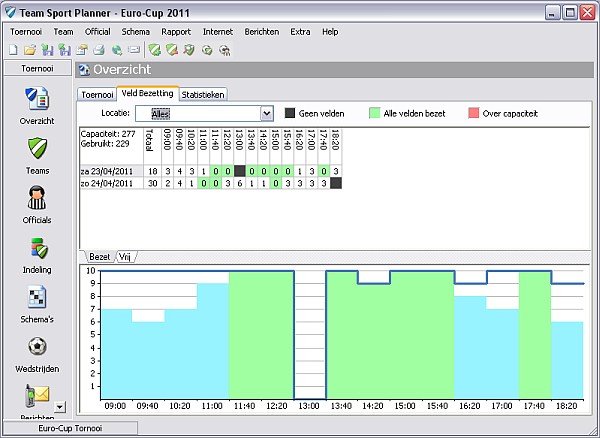Open the Wedstrijden sidebar section
Screen dimensions: 600x438
point(37,354)
